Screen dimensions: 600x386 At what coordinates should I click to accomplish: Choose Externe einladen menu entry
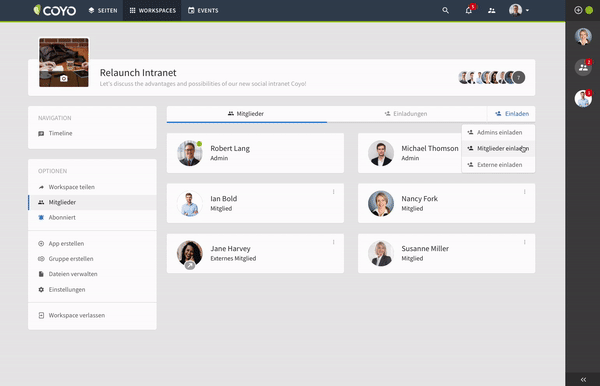[x=498, y=165]
